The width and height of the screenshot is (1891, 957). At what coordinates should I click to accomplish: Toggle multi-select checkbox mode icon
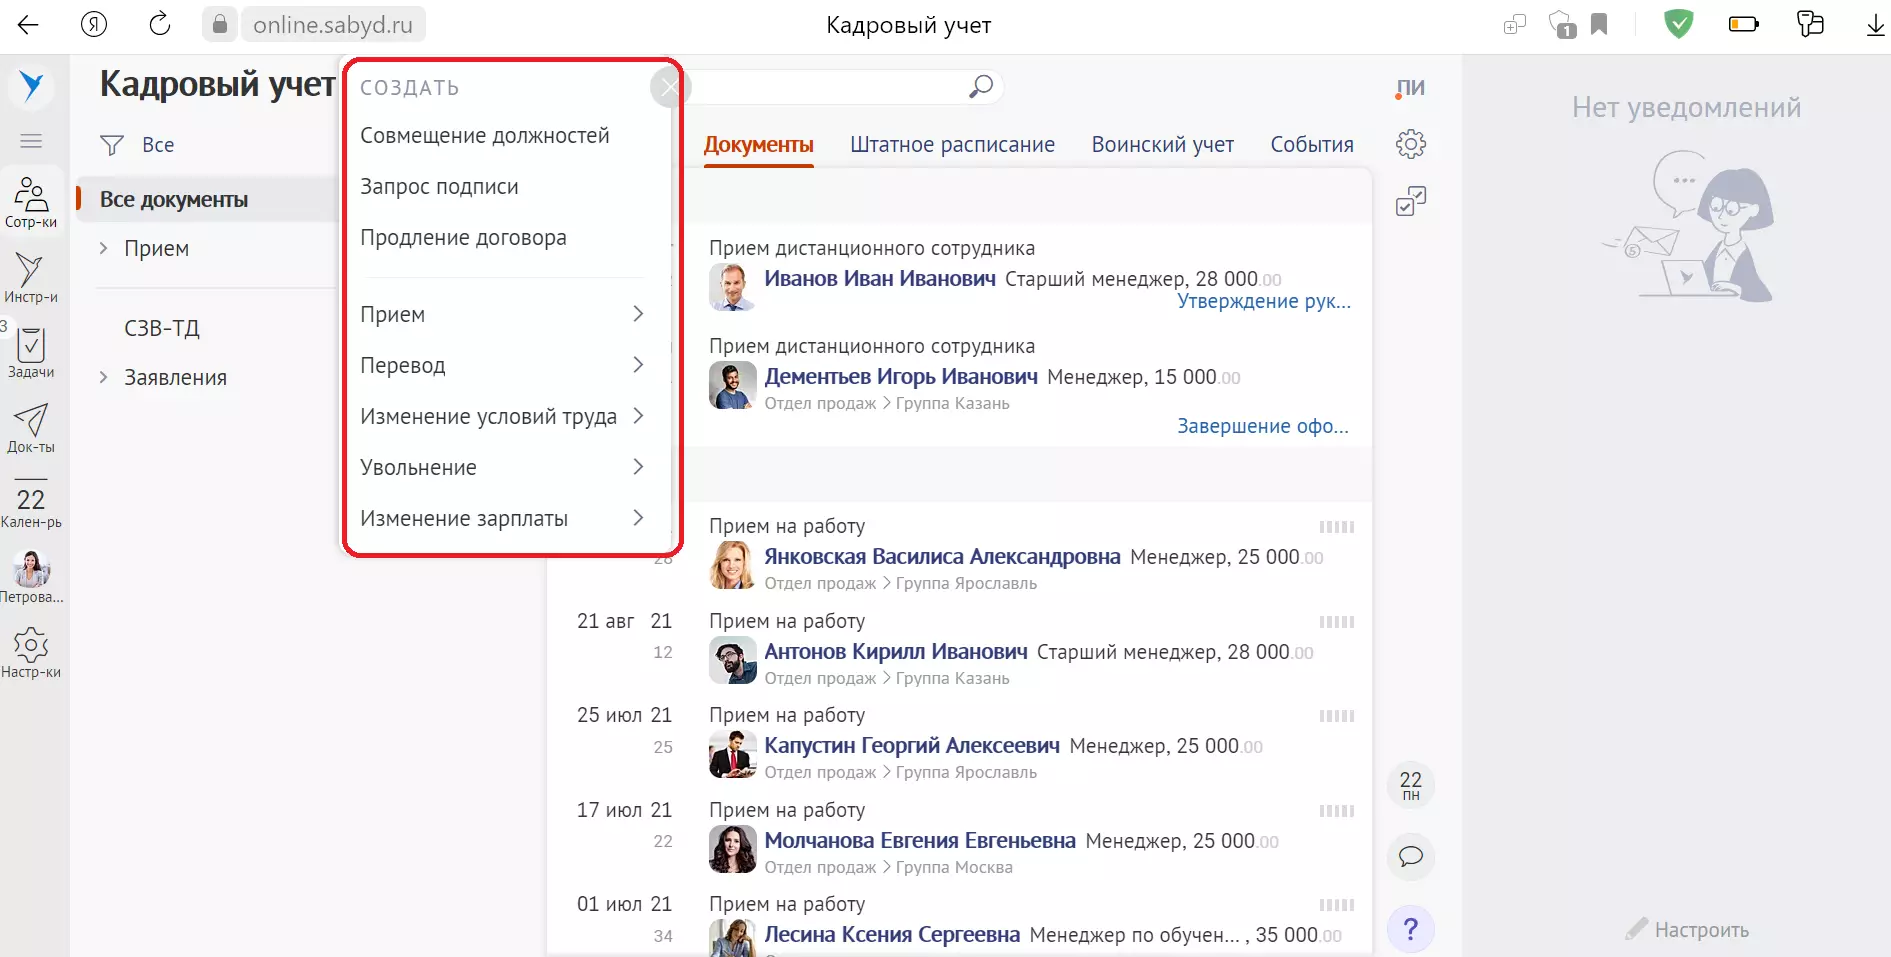1411,201
